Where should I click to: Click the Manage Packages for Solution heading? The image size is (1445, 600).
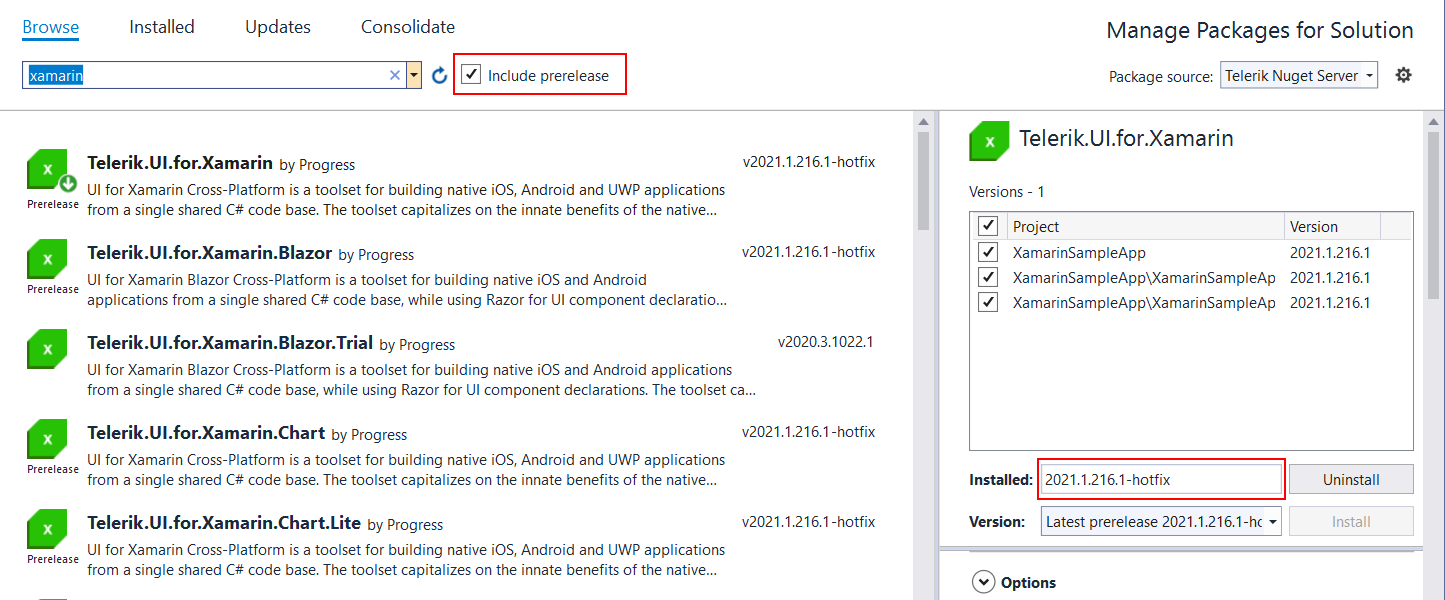1260,30
